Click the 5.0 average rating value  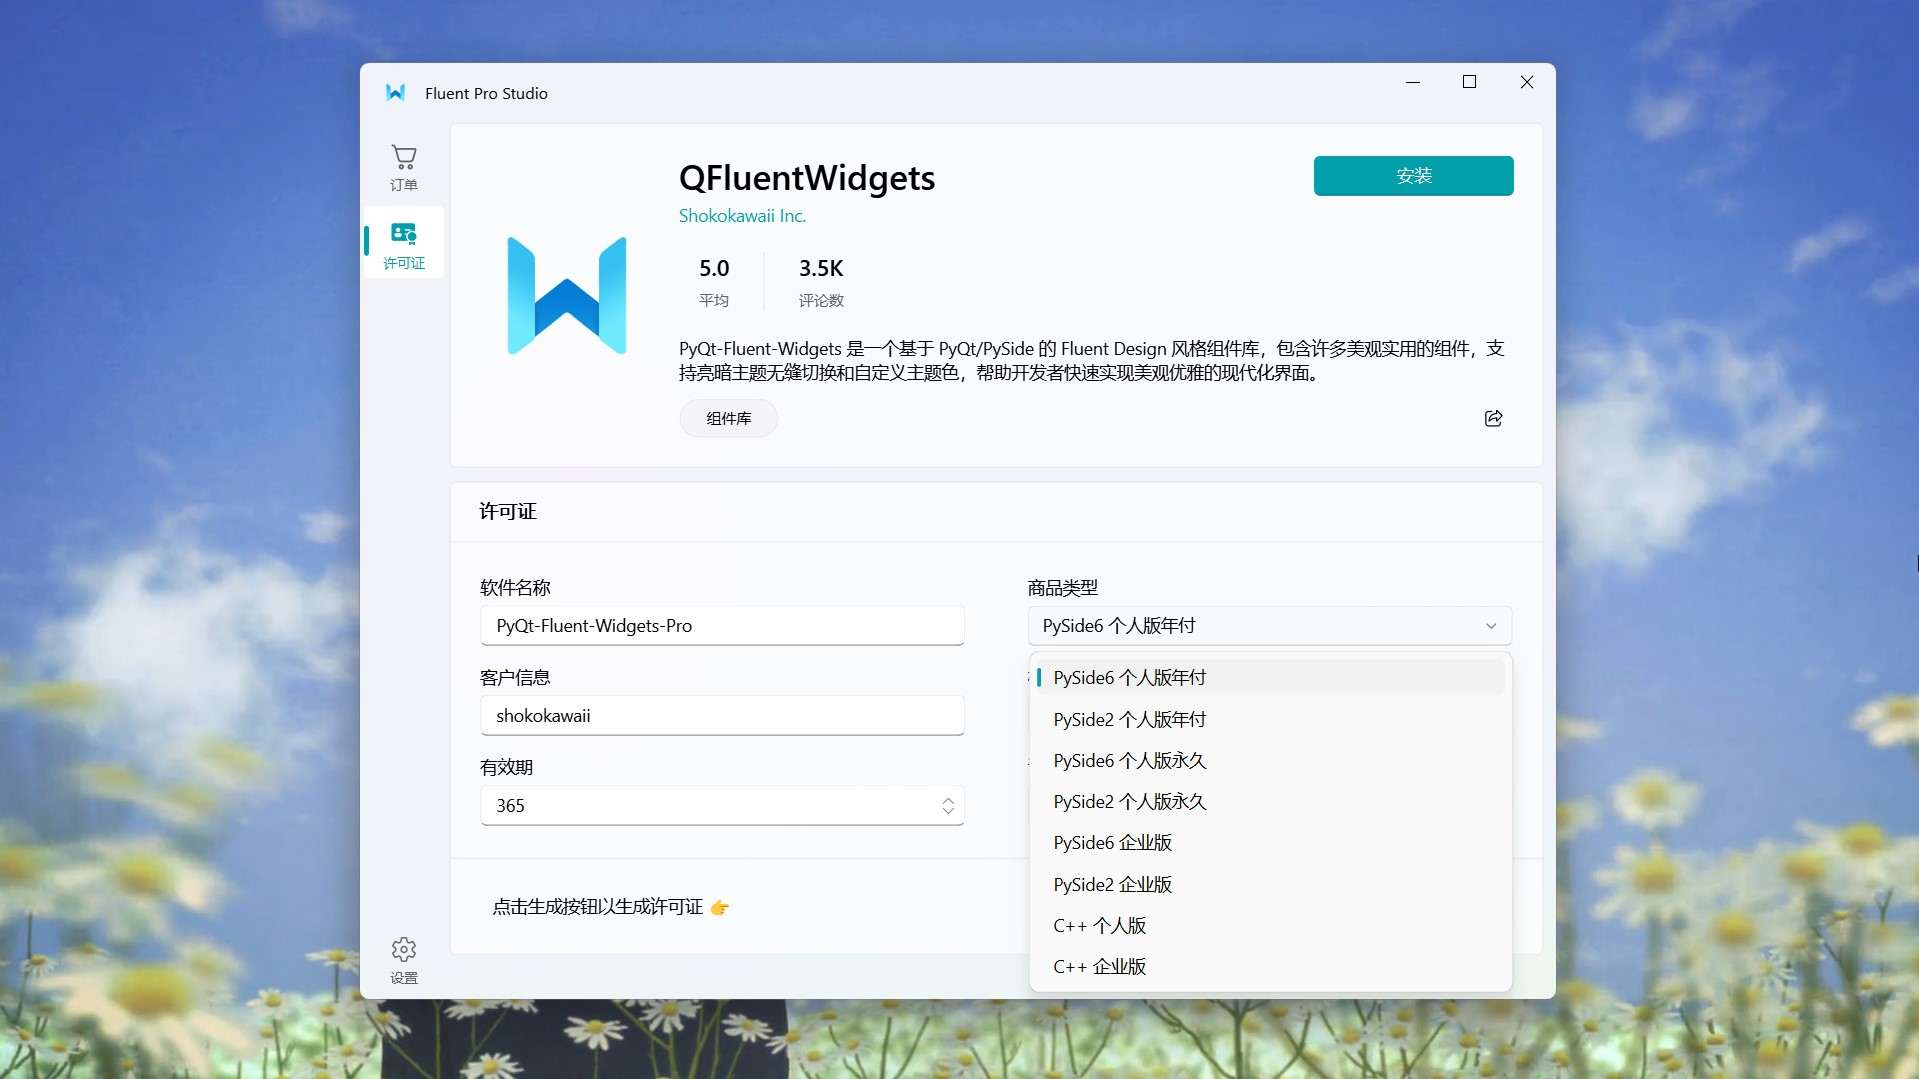[x=714, y=268]
